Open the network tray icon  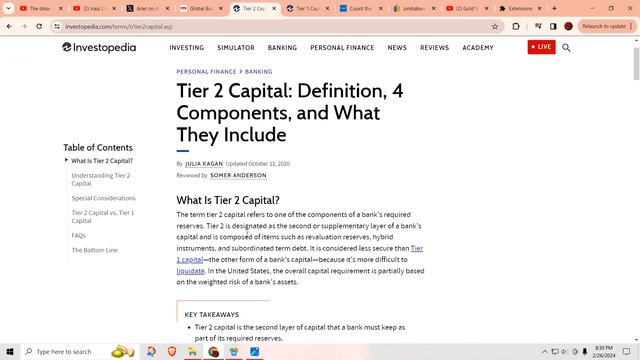[555, 352]
